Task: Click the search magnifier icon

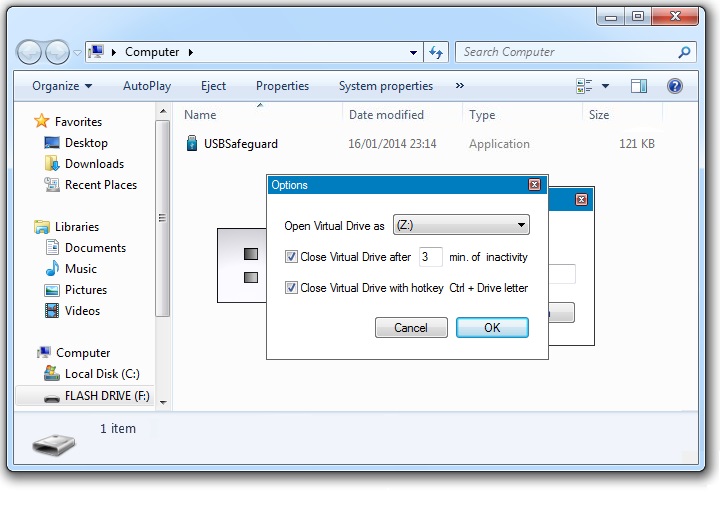Action: [684, 52]
